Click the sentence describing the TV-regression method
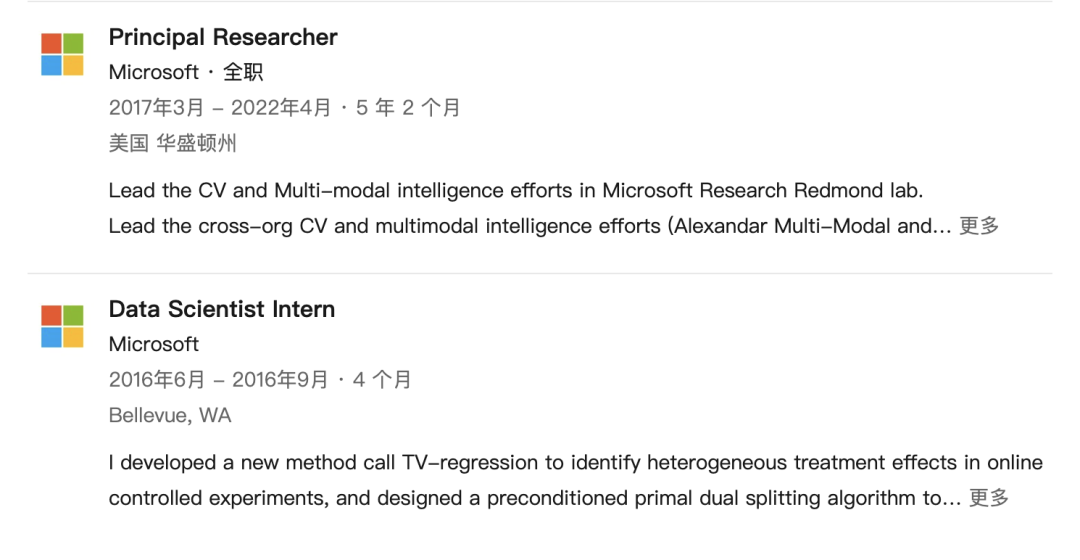 click(x=575, y=462)
